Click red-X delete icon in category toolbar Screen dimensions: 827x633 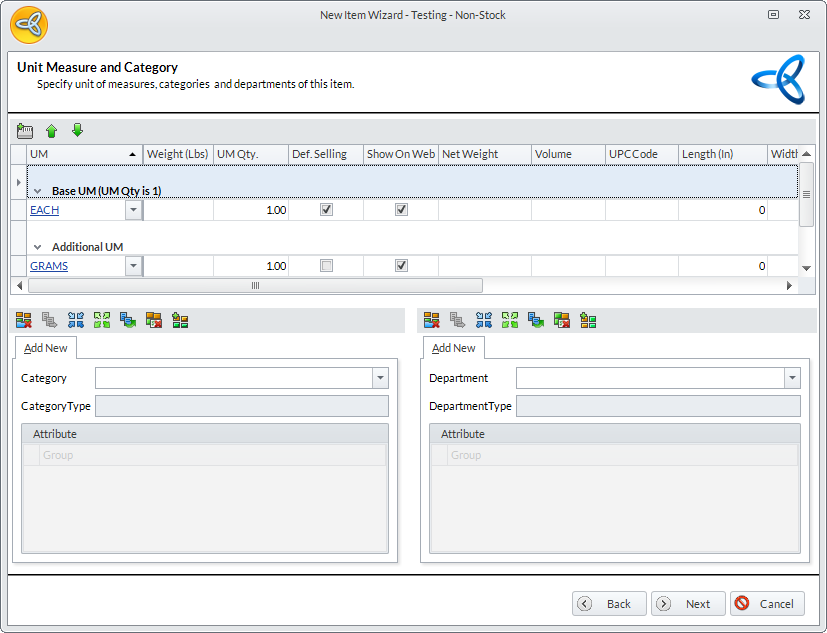pos(23,320)
